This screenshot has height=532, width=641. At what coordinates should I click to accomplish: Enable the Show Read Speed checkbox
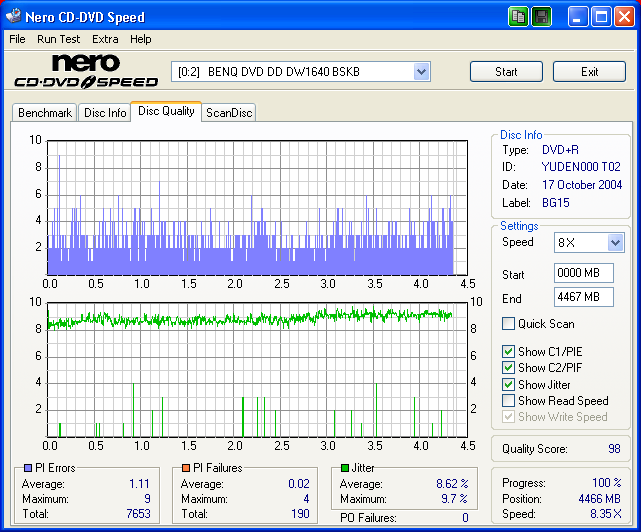coord(509,401)
